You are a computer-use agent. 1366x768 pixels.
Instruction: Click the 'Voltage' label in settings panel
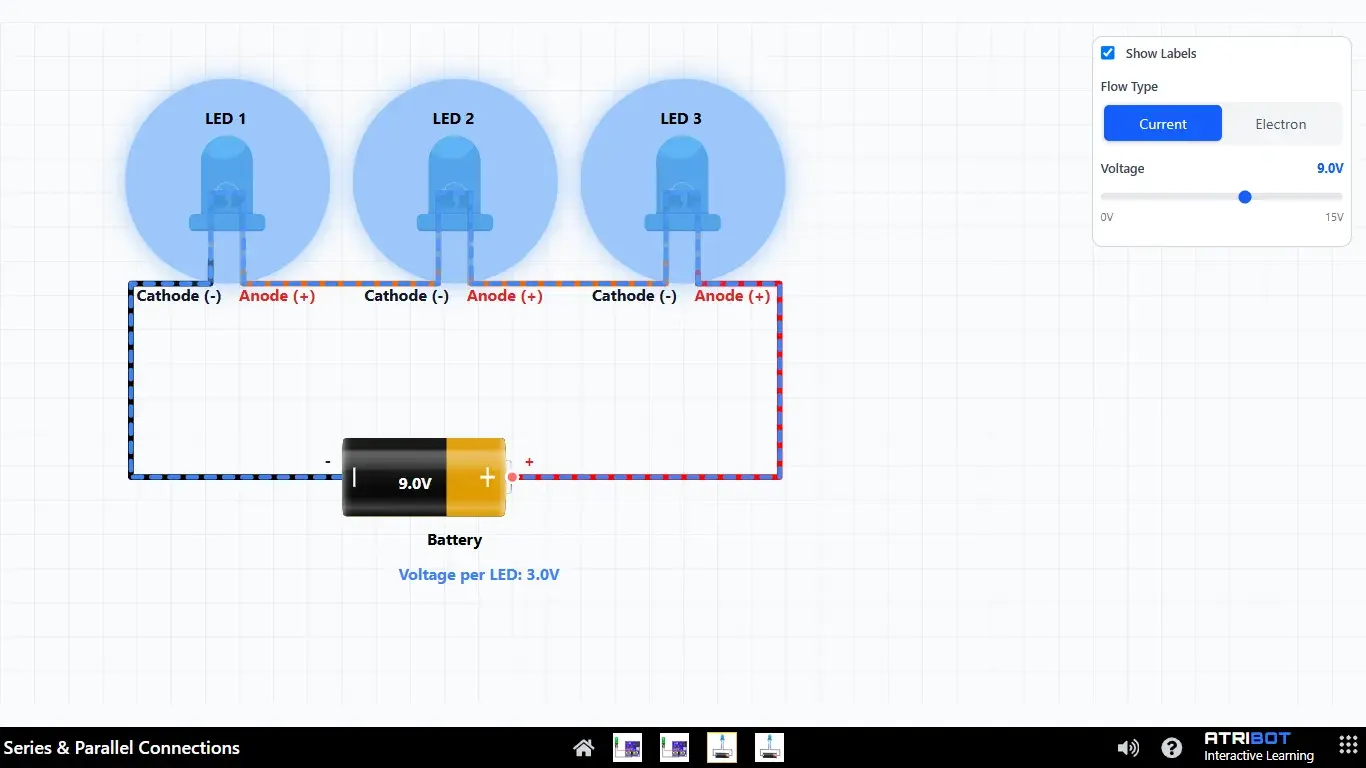1122,169
